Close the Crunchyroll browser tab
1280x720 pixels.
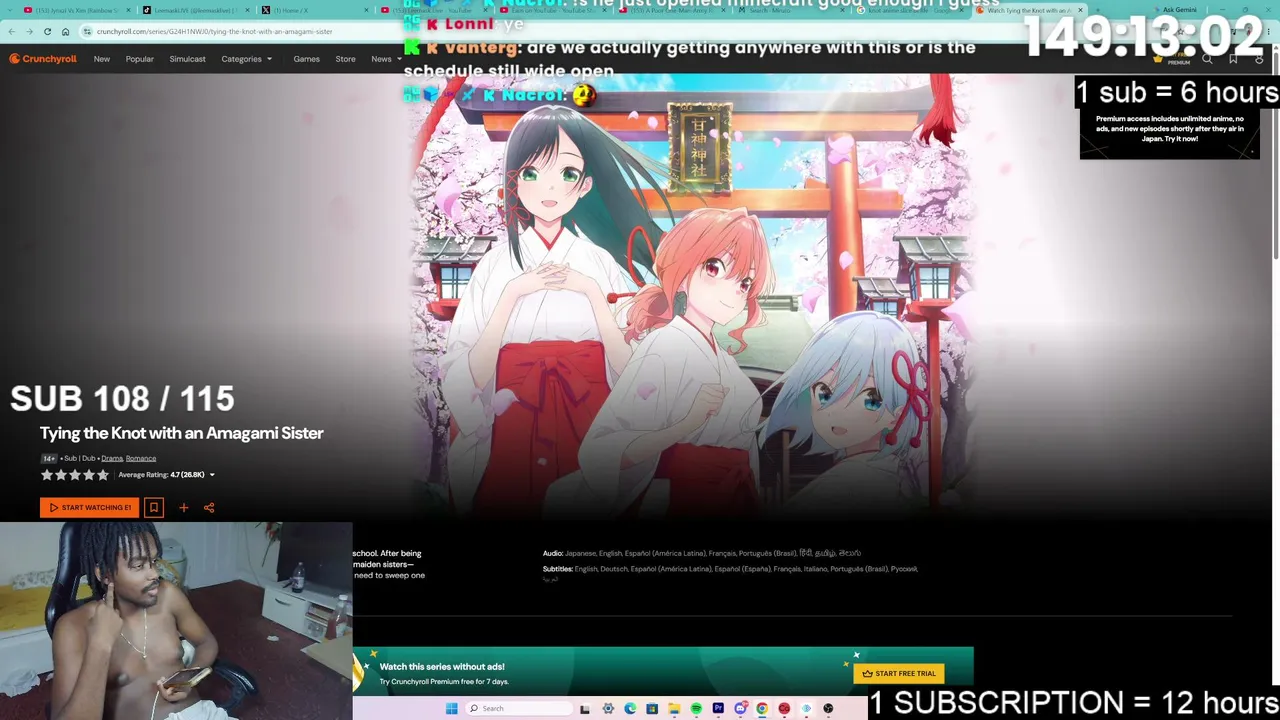(1080, 10)
